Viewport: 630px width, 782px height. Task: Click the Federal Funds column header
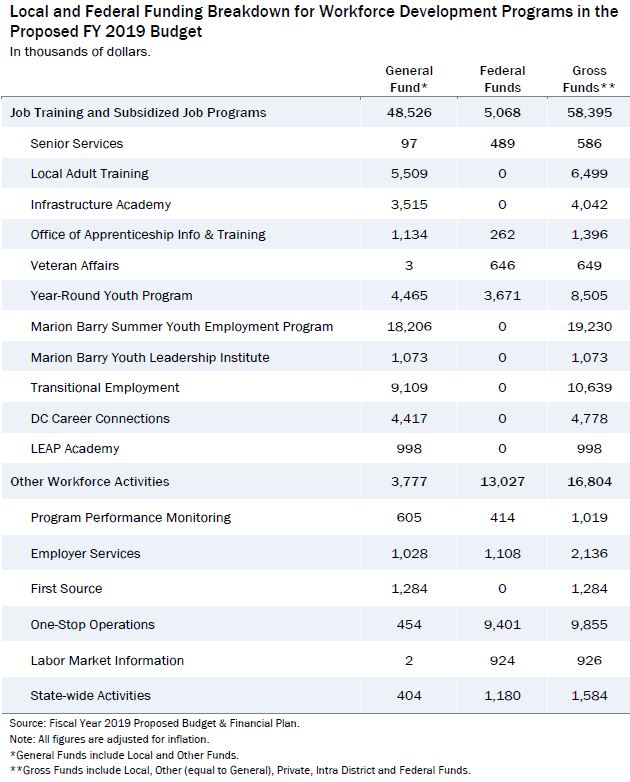click(502, 79)
